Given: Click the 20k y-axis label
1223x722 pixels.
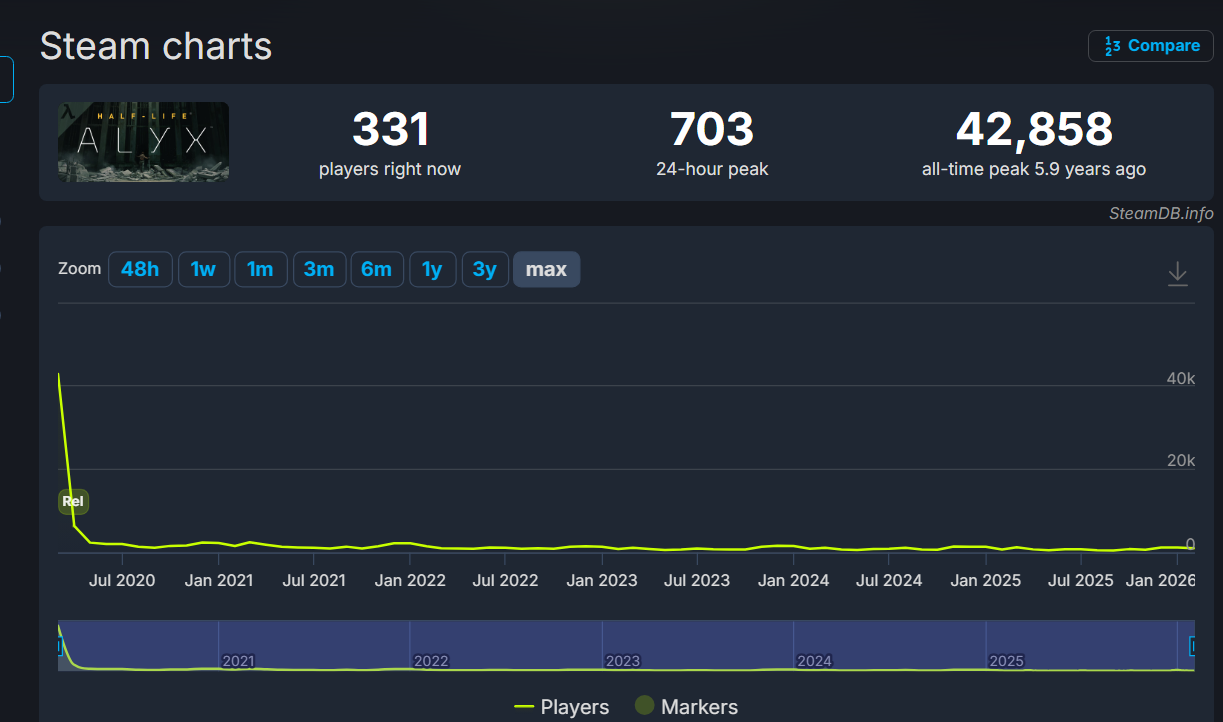Looking at the screenshot, I should point(1181,461).
